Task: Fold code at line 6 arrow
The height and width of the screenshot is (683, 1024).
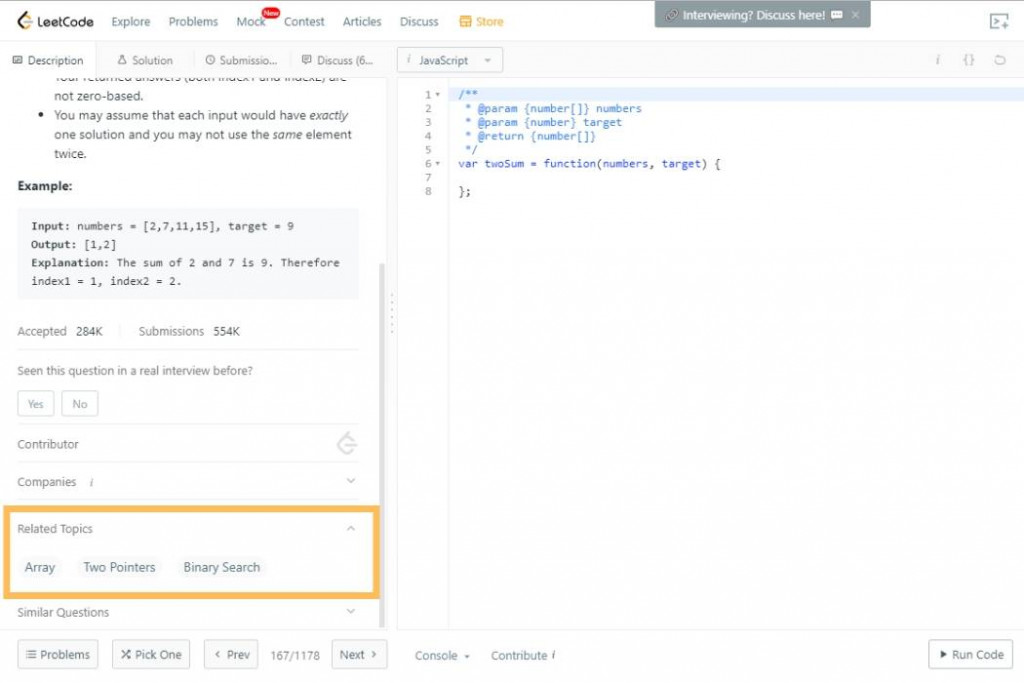Action: click(438, 163)
